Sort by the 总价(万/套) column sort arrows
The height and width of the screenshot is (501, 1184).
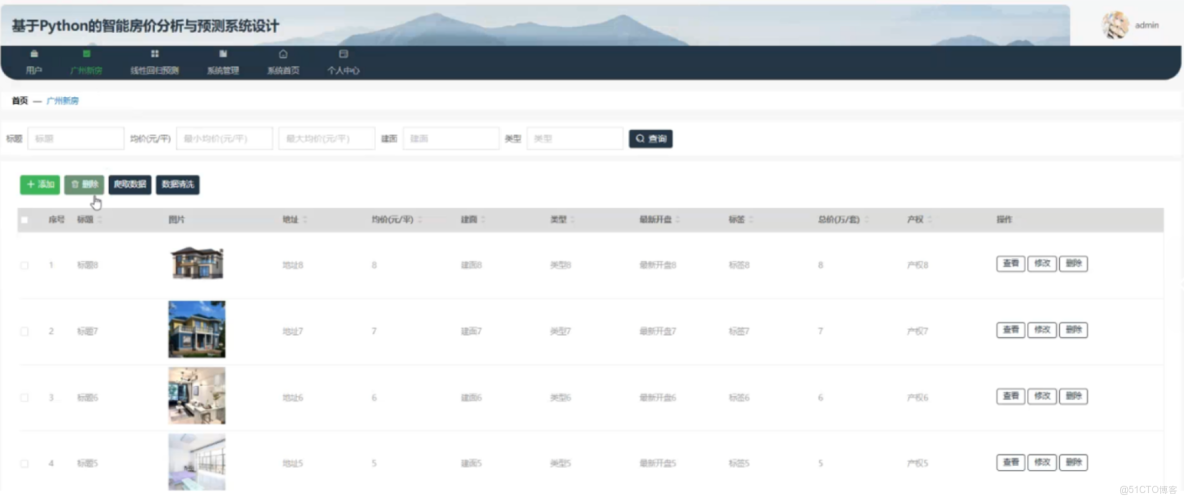point(865,220)
